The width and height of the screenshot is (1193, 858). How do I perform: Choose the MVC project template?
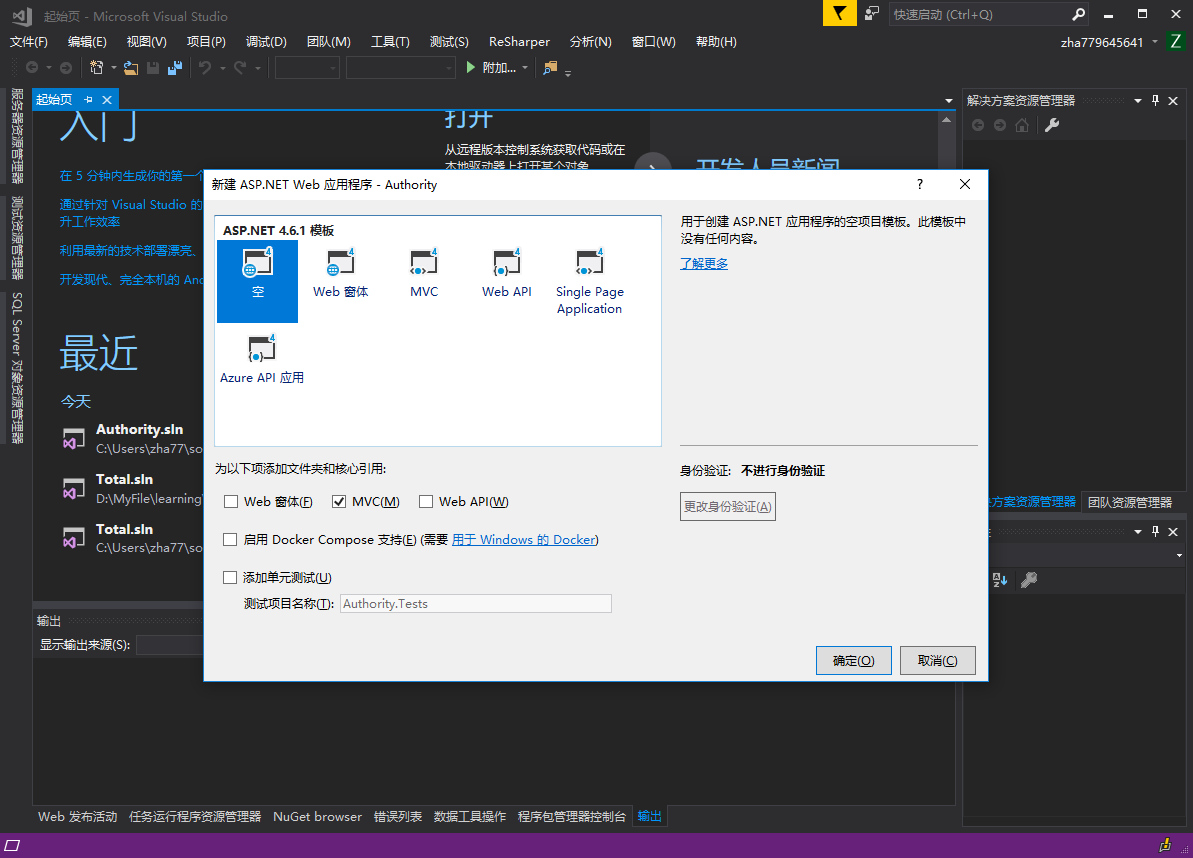[x=424, y=272]
